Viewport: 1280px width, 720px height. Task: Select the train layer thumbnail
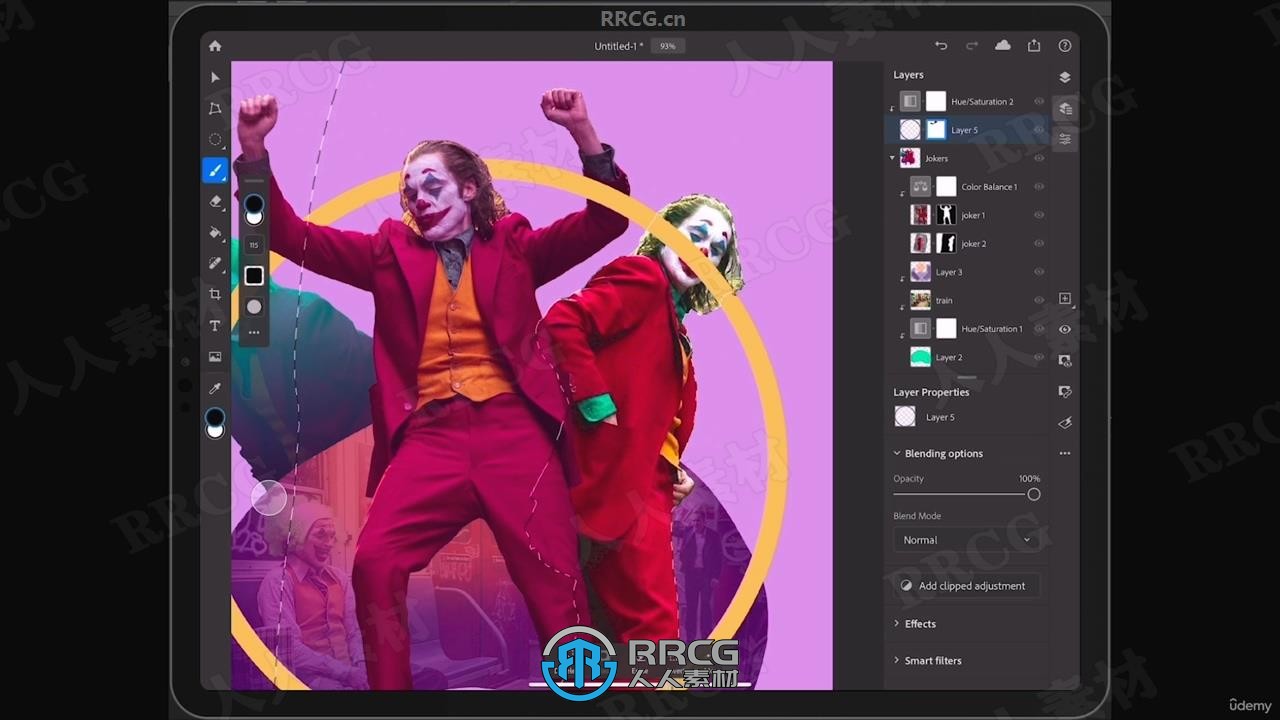point(920,300)
